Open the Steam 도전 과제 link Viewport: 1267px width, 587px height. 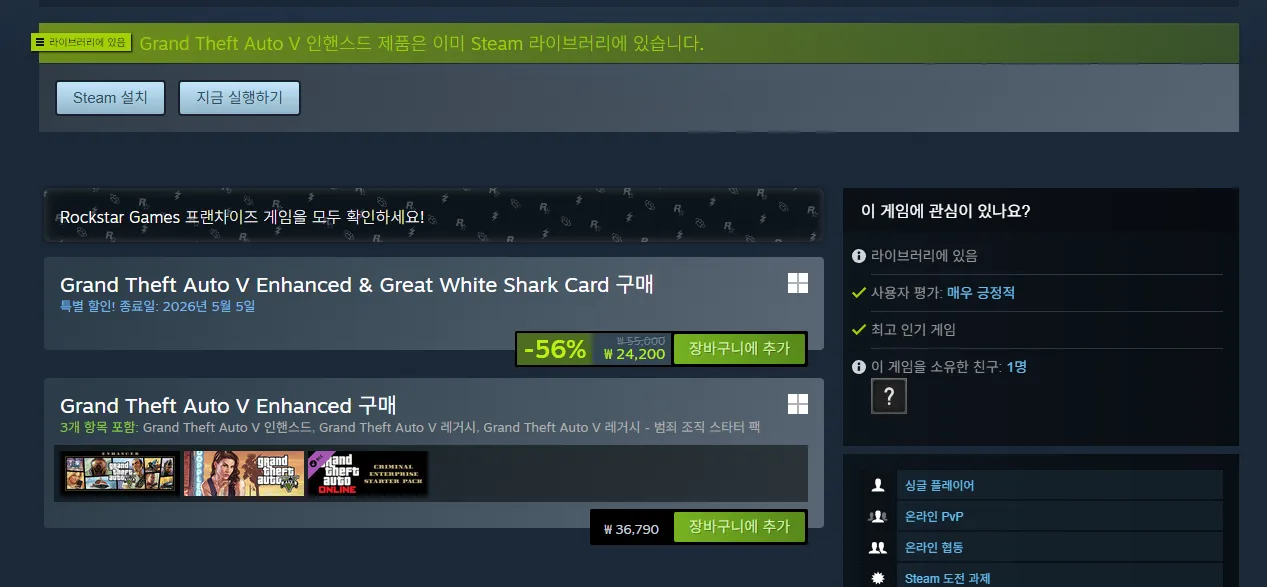pyautogui.click(x=947, y=578)
